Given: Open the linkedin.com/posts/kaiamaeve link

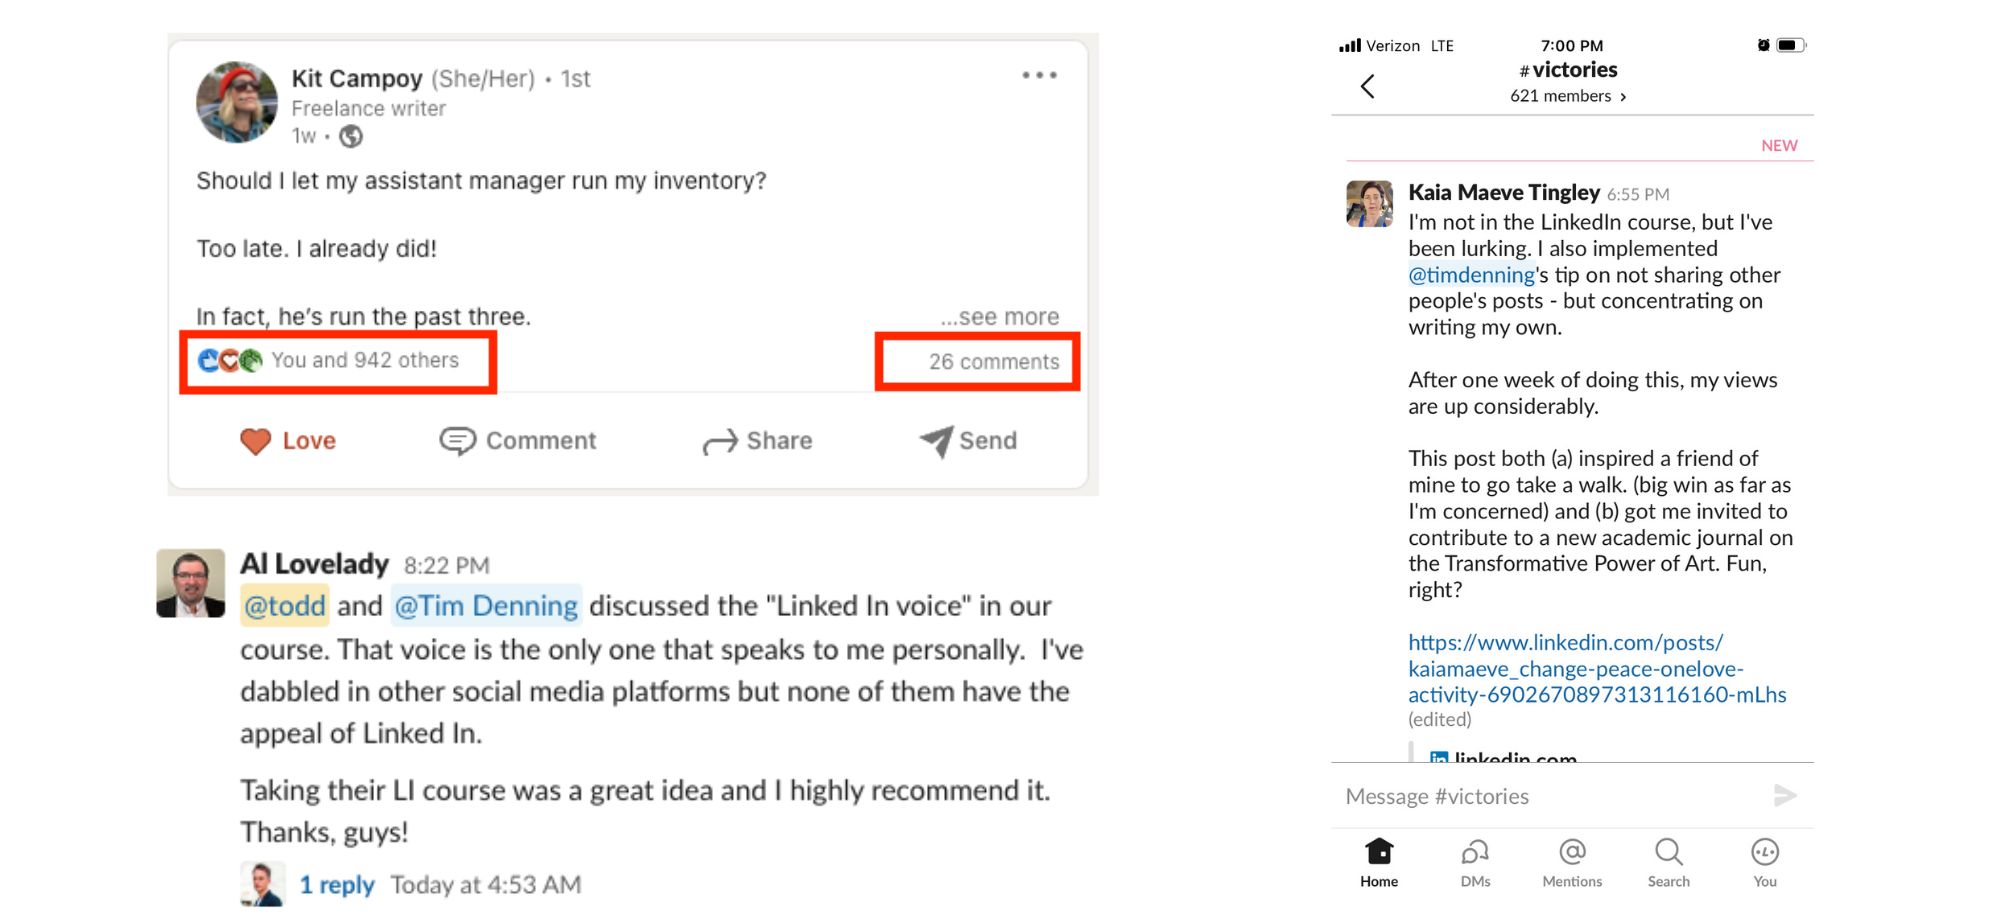Looking at the screenshot, I should 1597,669.
